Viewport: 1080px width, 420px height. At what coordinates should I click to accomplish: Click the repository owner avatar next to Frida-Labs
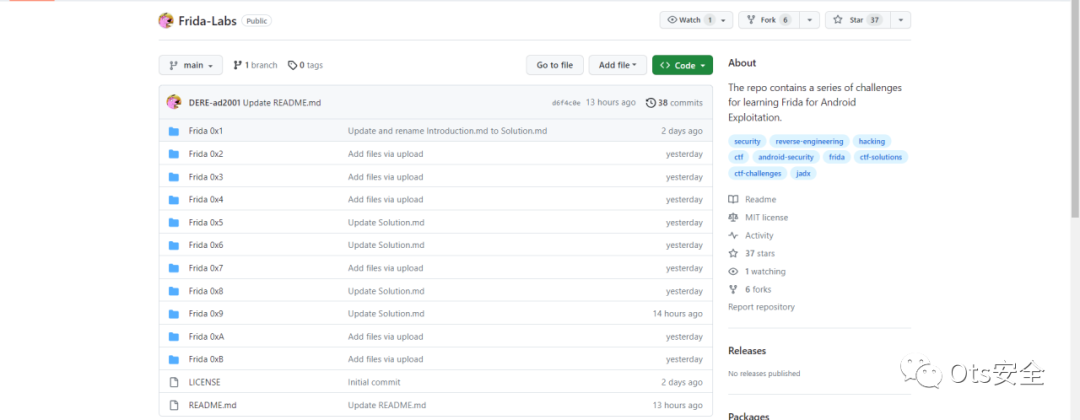tap(166, 21)
